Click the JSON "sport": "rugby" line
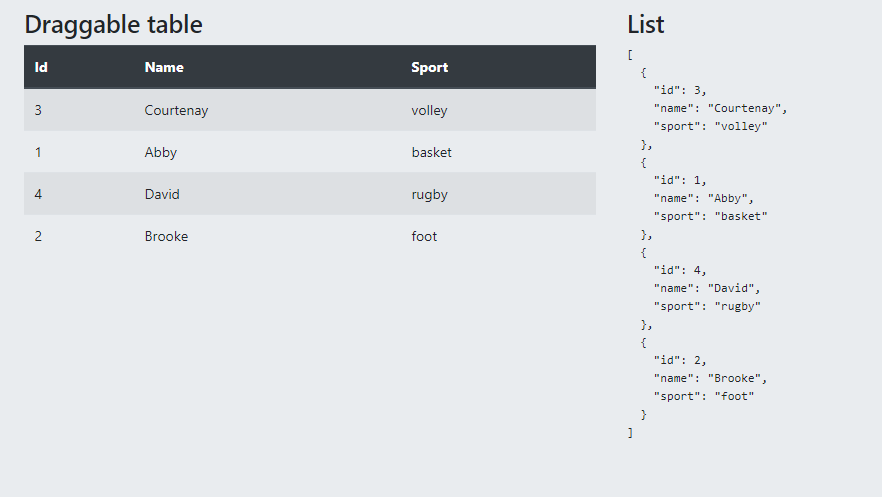The height and width of the screenshot is (497, 882). (707, 306)
